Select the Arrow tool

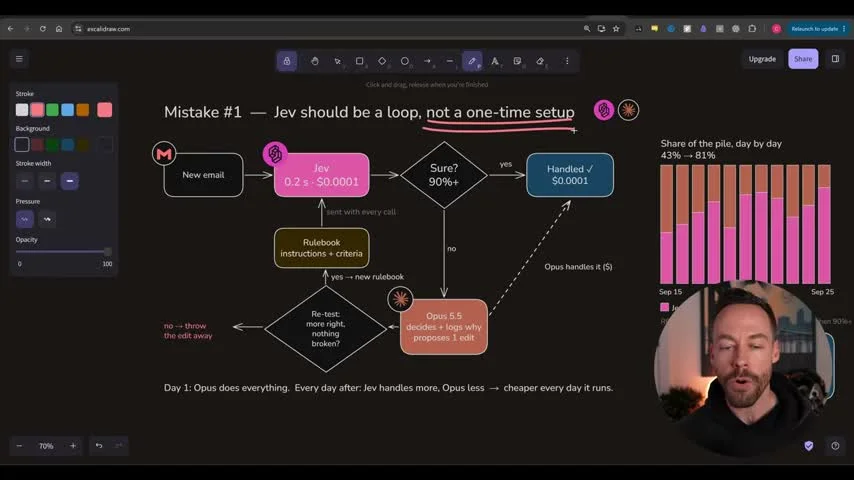click(x=428, y=61)
